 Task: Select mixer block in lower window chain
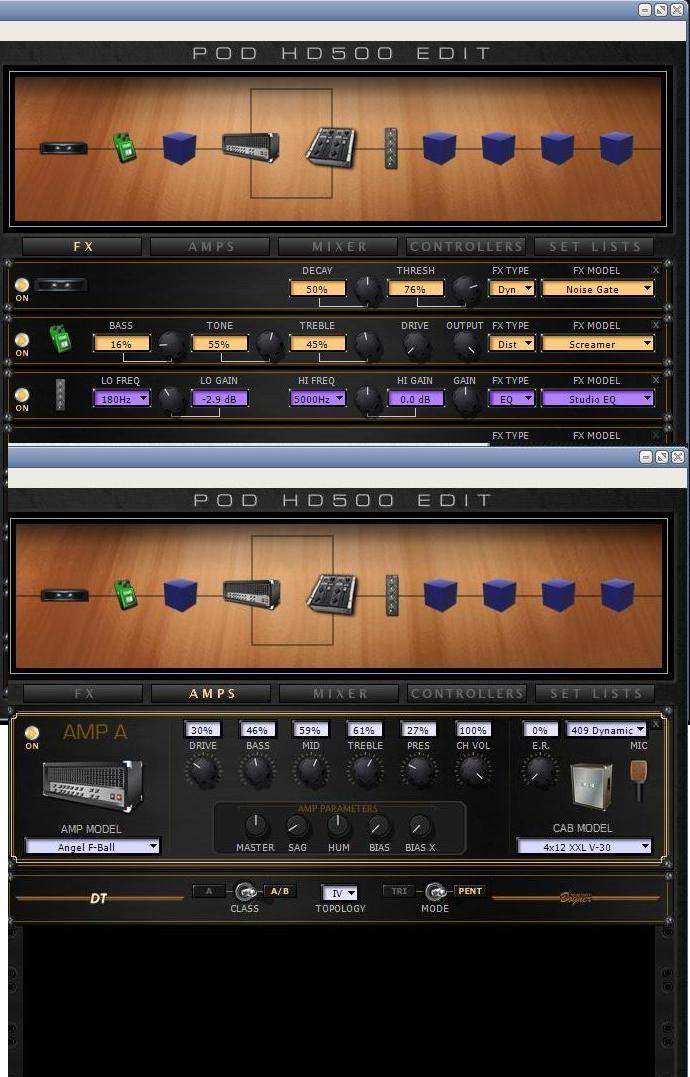(332, 594)
